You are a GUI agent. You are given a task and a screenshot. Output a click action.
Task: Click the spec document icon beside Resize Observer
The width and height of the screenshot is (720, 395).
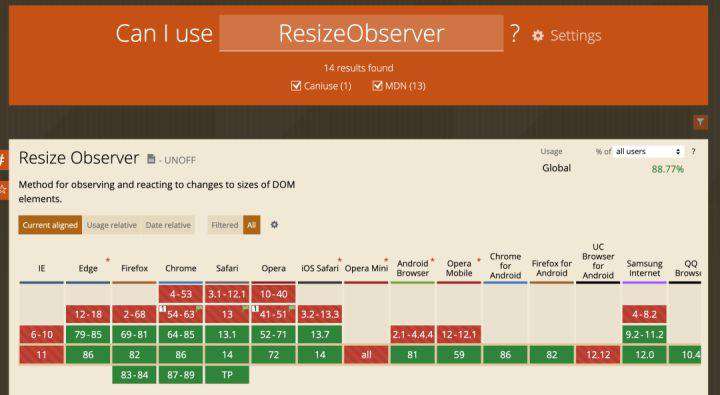click(x=151, y=159)
